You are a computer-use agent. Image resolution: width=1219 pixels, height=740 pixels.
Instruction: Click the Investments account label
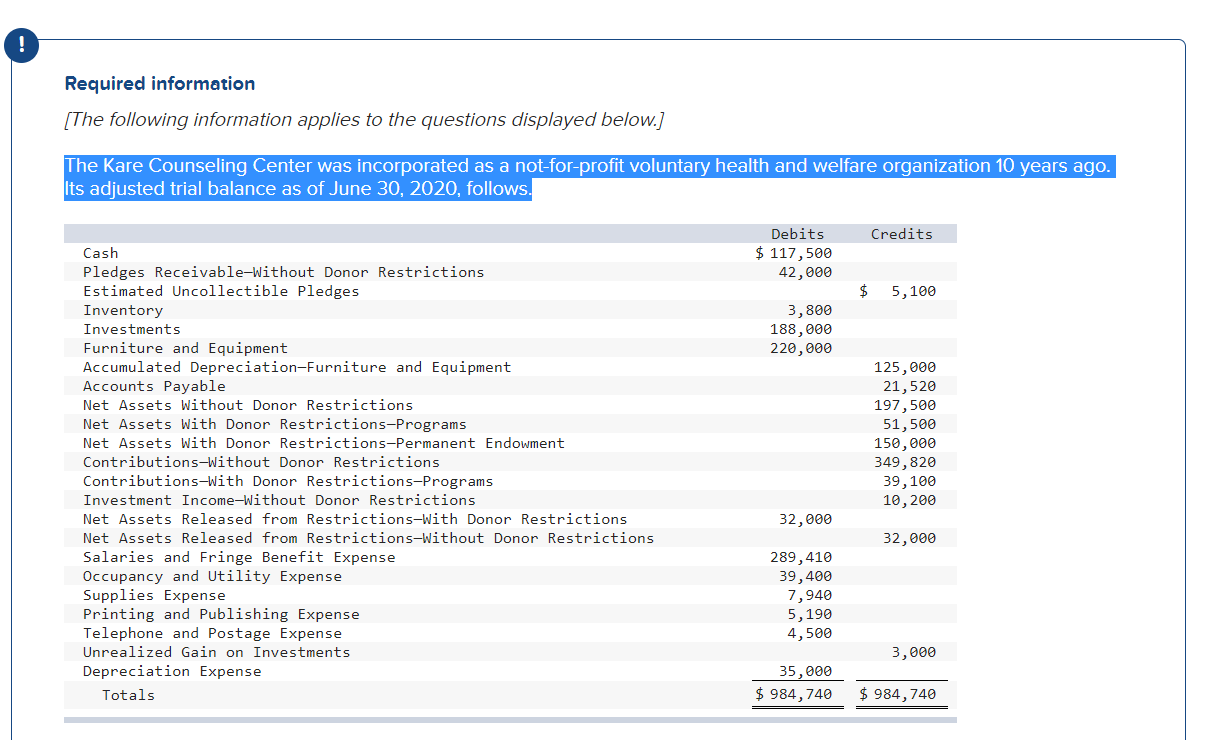(x=132, y=328)
